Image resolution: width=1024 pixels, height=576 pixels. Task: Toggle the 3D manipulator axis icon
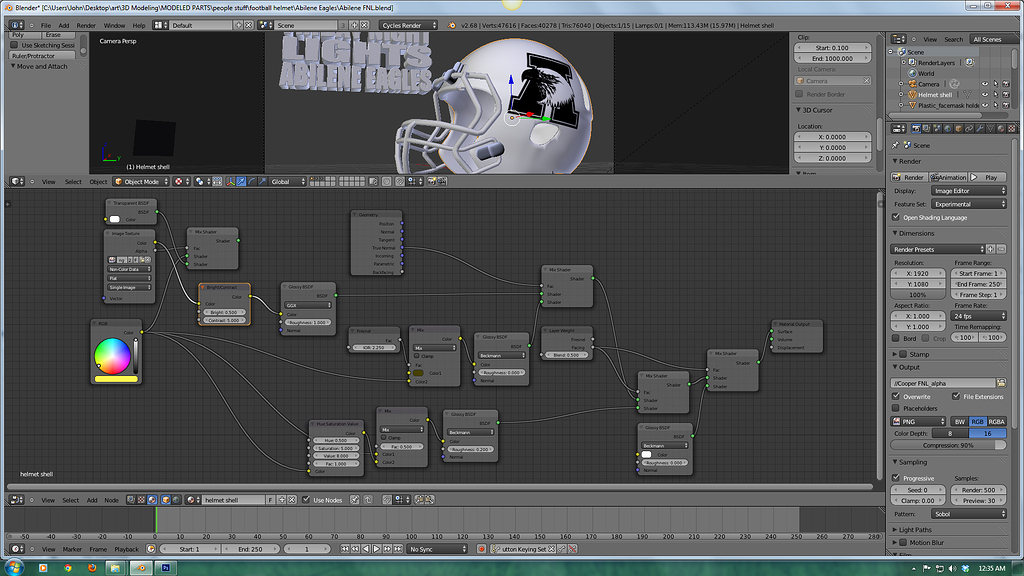click(x=231, y=182)
